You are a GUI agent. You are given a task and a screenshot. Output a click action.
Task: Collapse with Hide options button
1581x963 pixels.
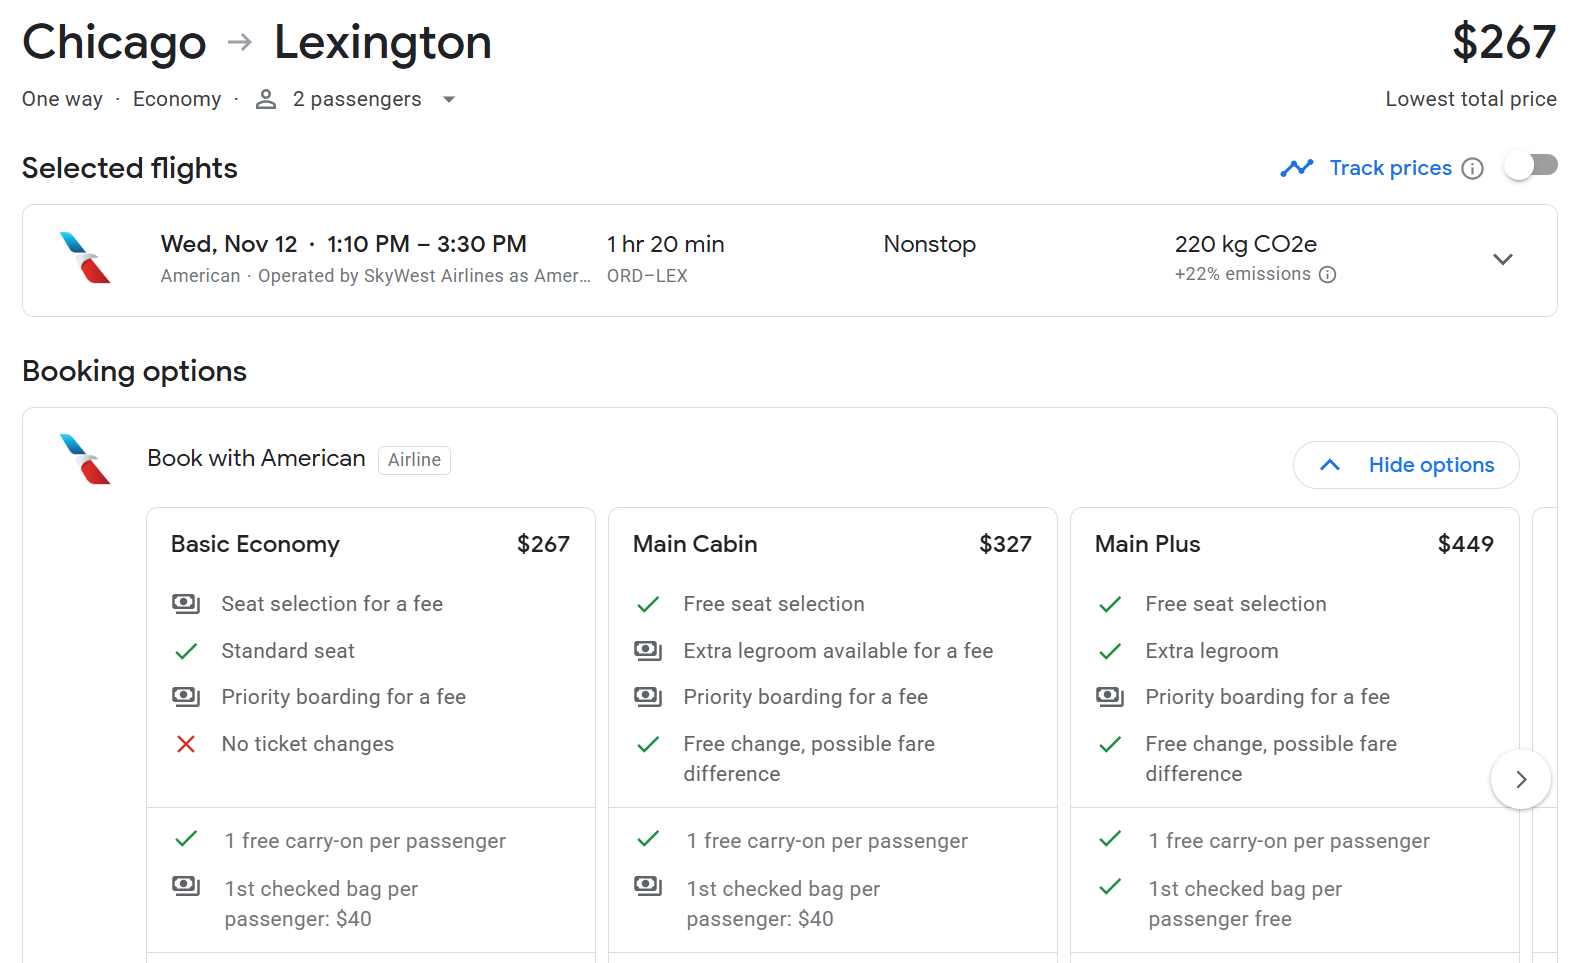pyautogui.click(x=1406, y=465)
